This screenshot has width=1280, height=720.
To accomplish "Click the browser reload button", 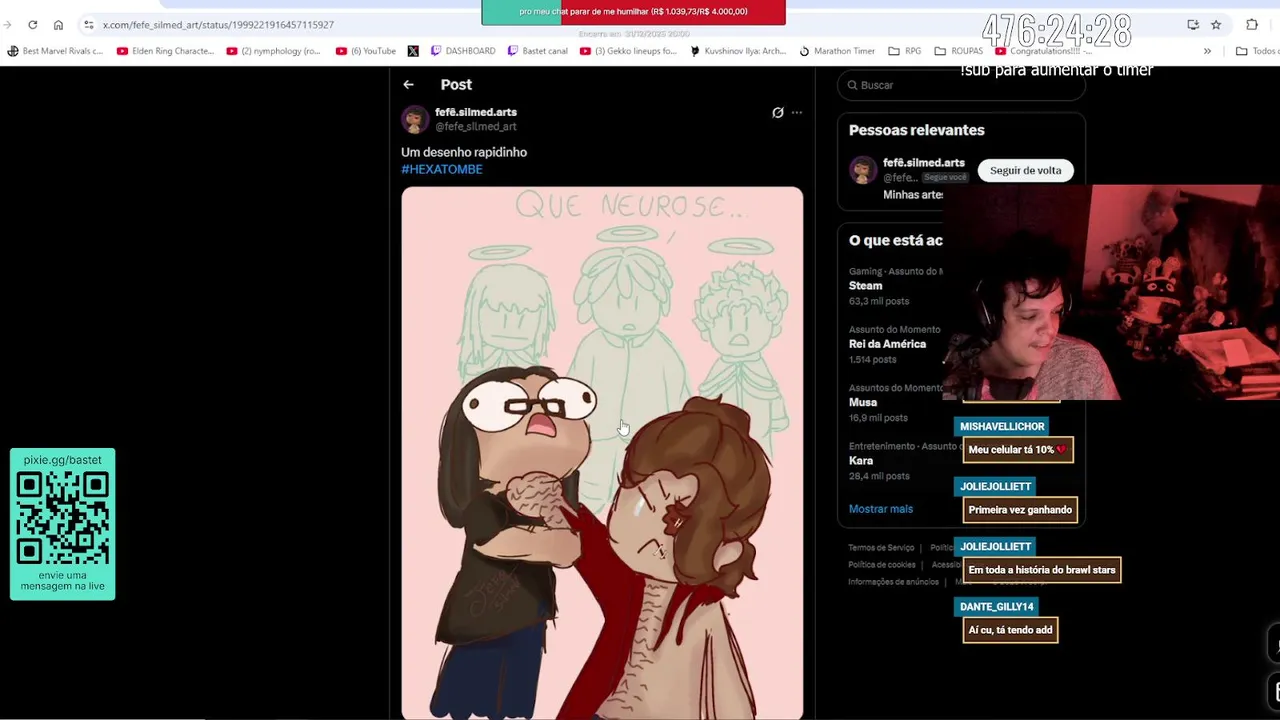I will click(x=32, y=25).
